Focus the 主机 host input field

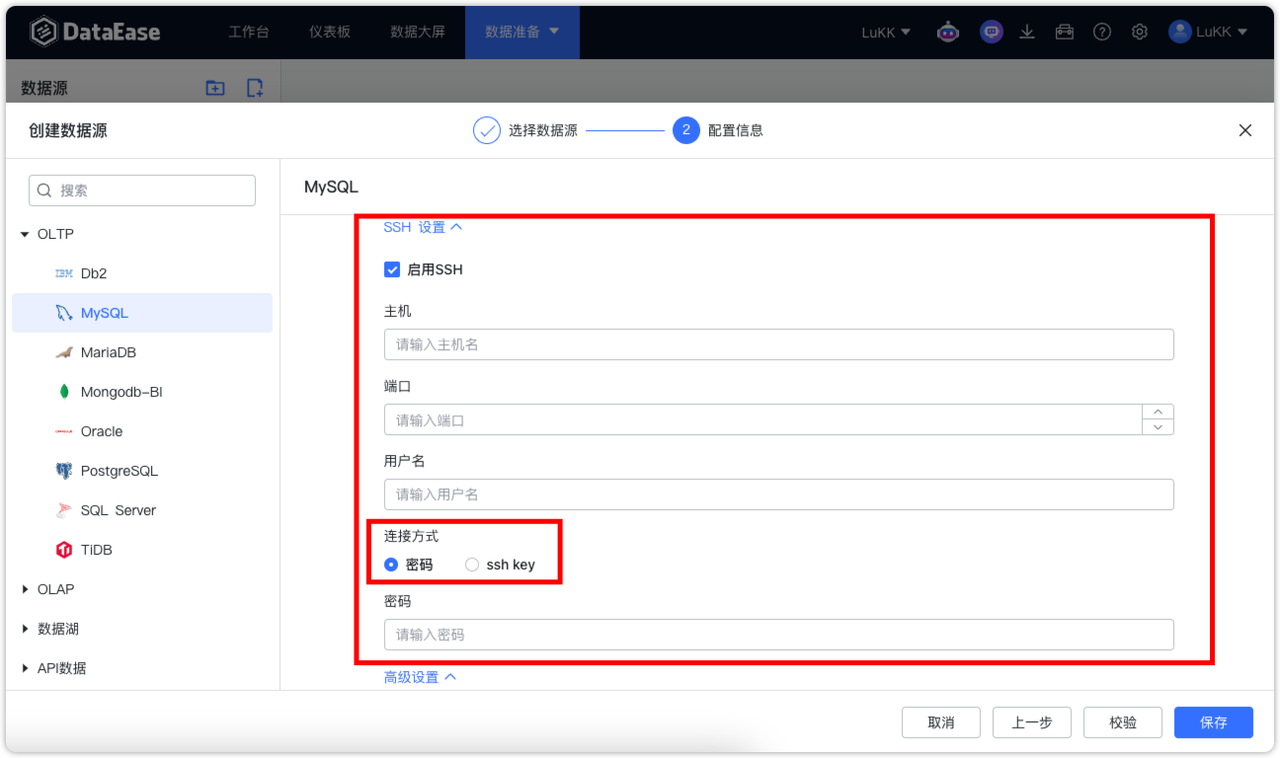pyautogui.click(x=779, y=344)
